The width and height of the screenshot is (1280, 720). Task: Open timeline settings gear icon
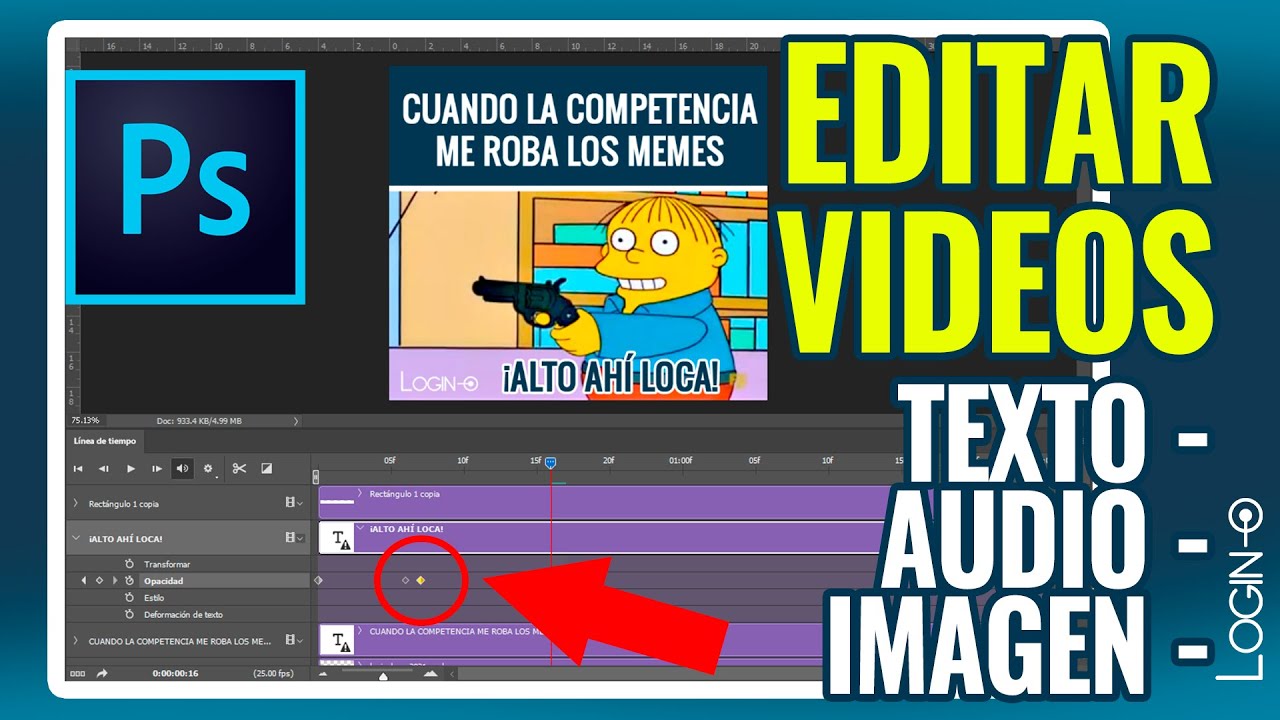point(208,468)
